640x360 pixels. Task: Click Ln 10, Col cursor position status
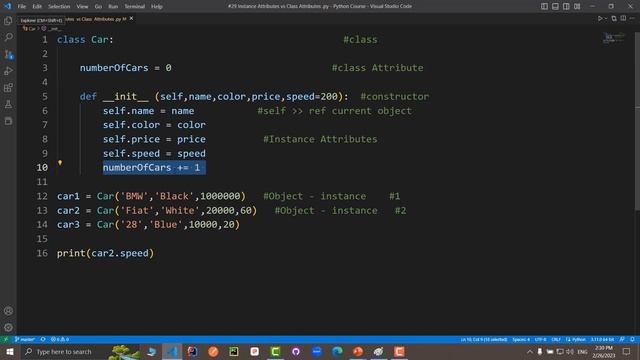[x=484, y=340]
